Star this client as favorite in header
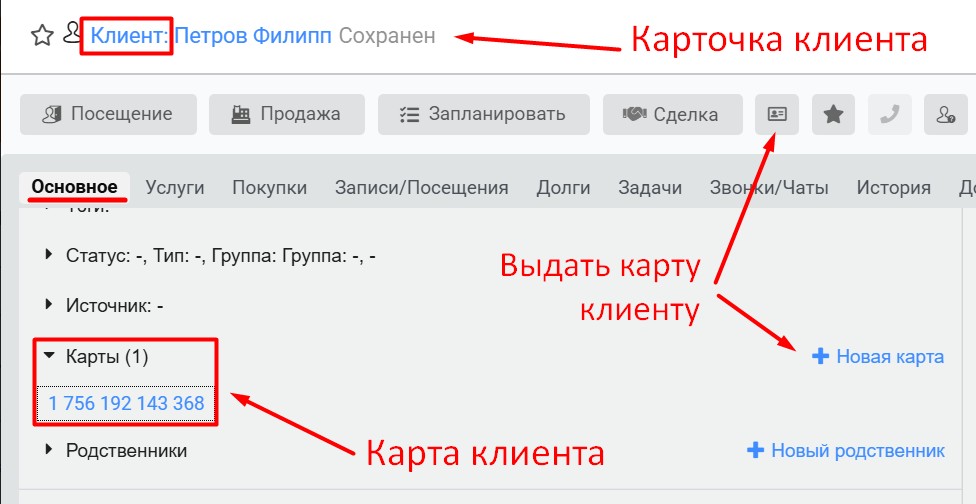Screen dimensions: 976x504 click(x=42, y=35)
